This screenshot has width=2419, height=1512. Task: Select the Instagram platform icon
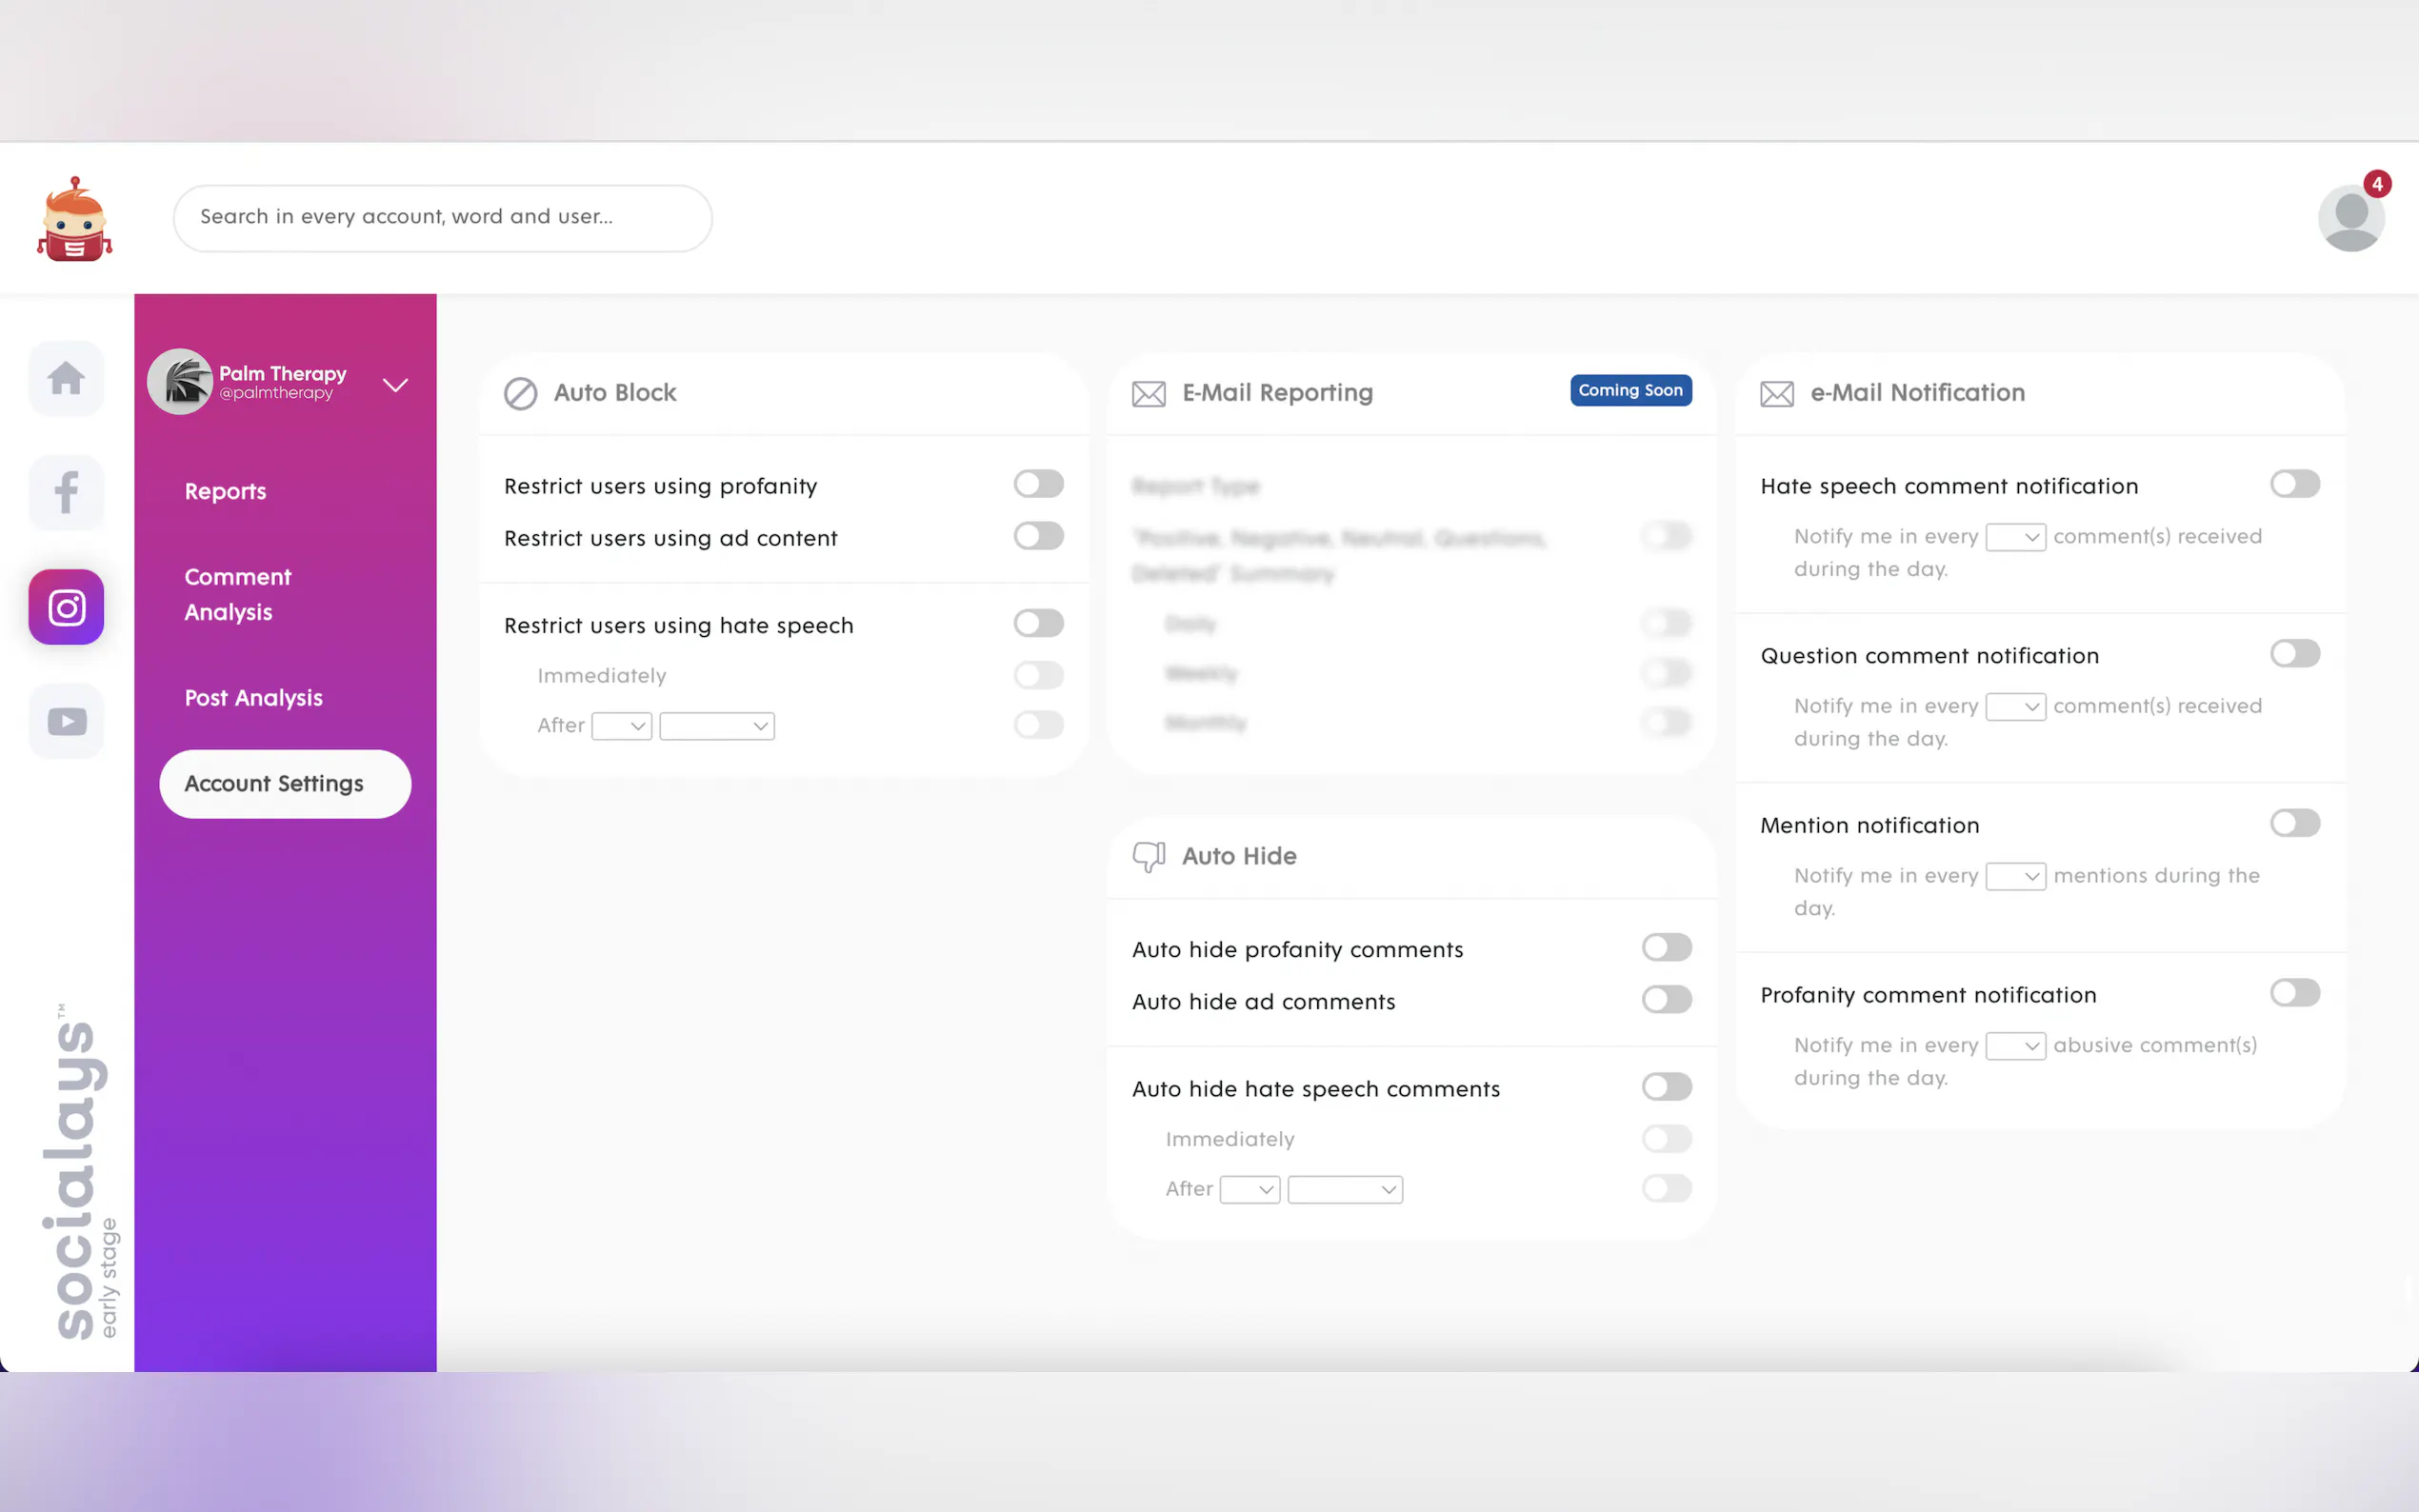click(x=66, y=607)
